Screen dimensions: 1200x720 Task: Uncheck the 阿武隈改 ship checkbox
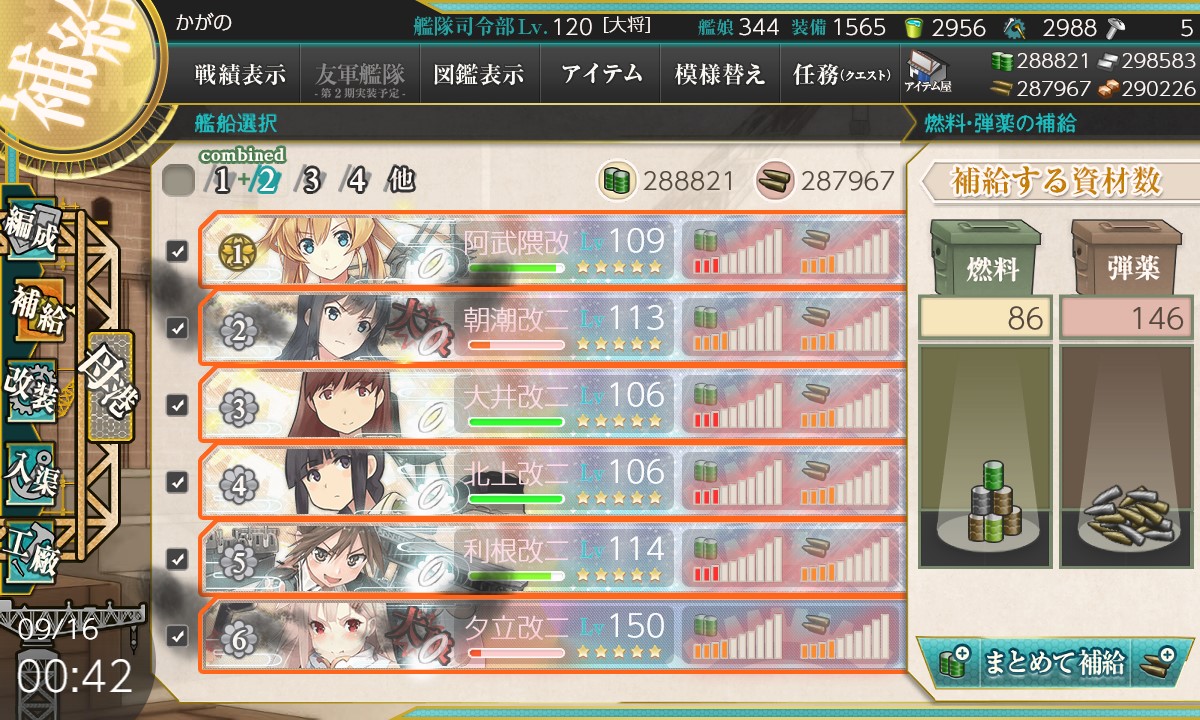pos(177,251)
